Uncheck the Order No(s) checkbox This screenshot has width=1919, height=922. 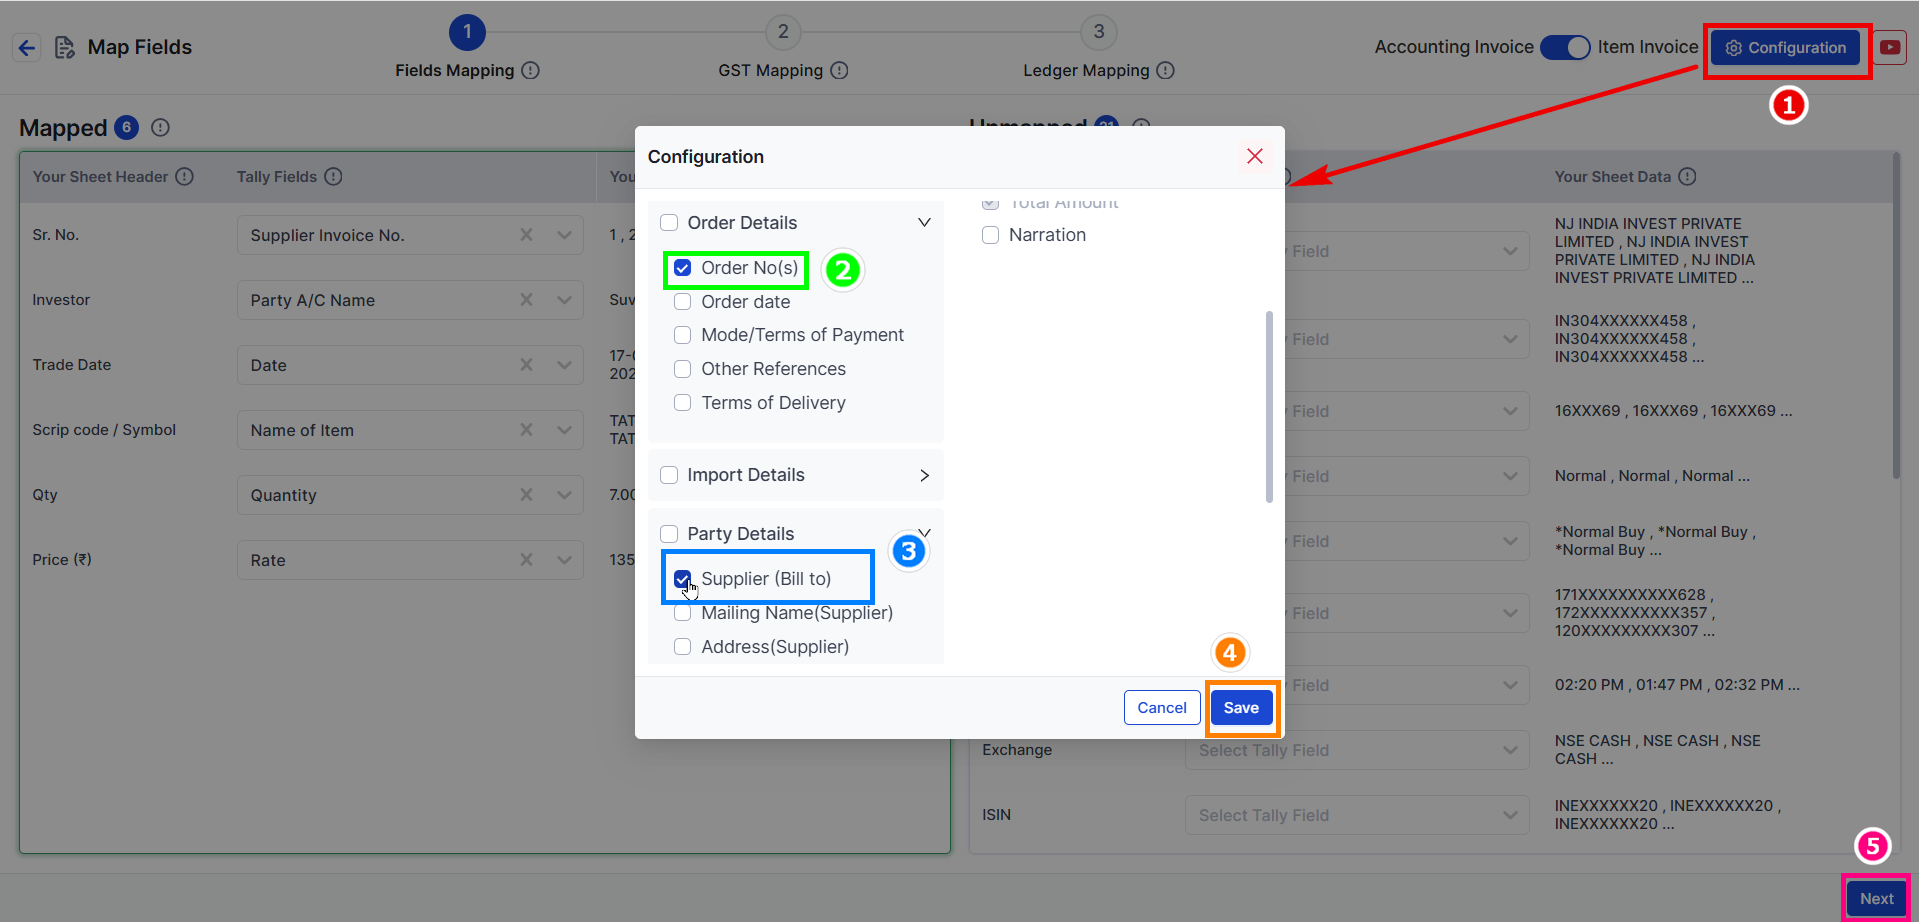point(683,268)
